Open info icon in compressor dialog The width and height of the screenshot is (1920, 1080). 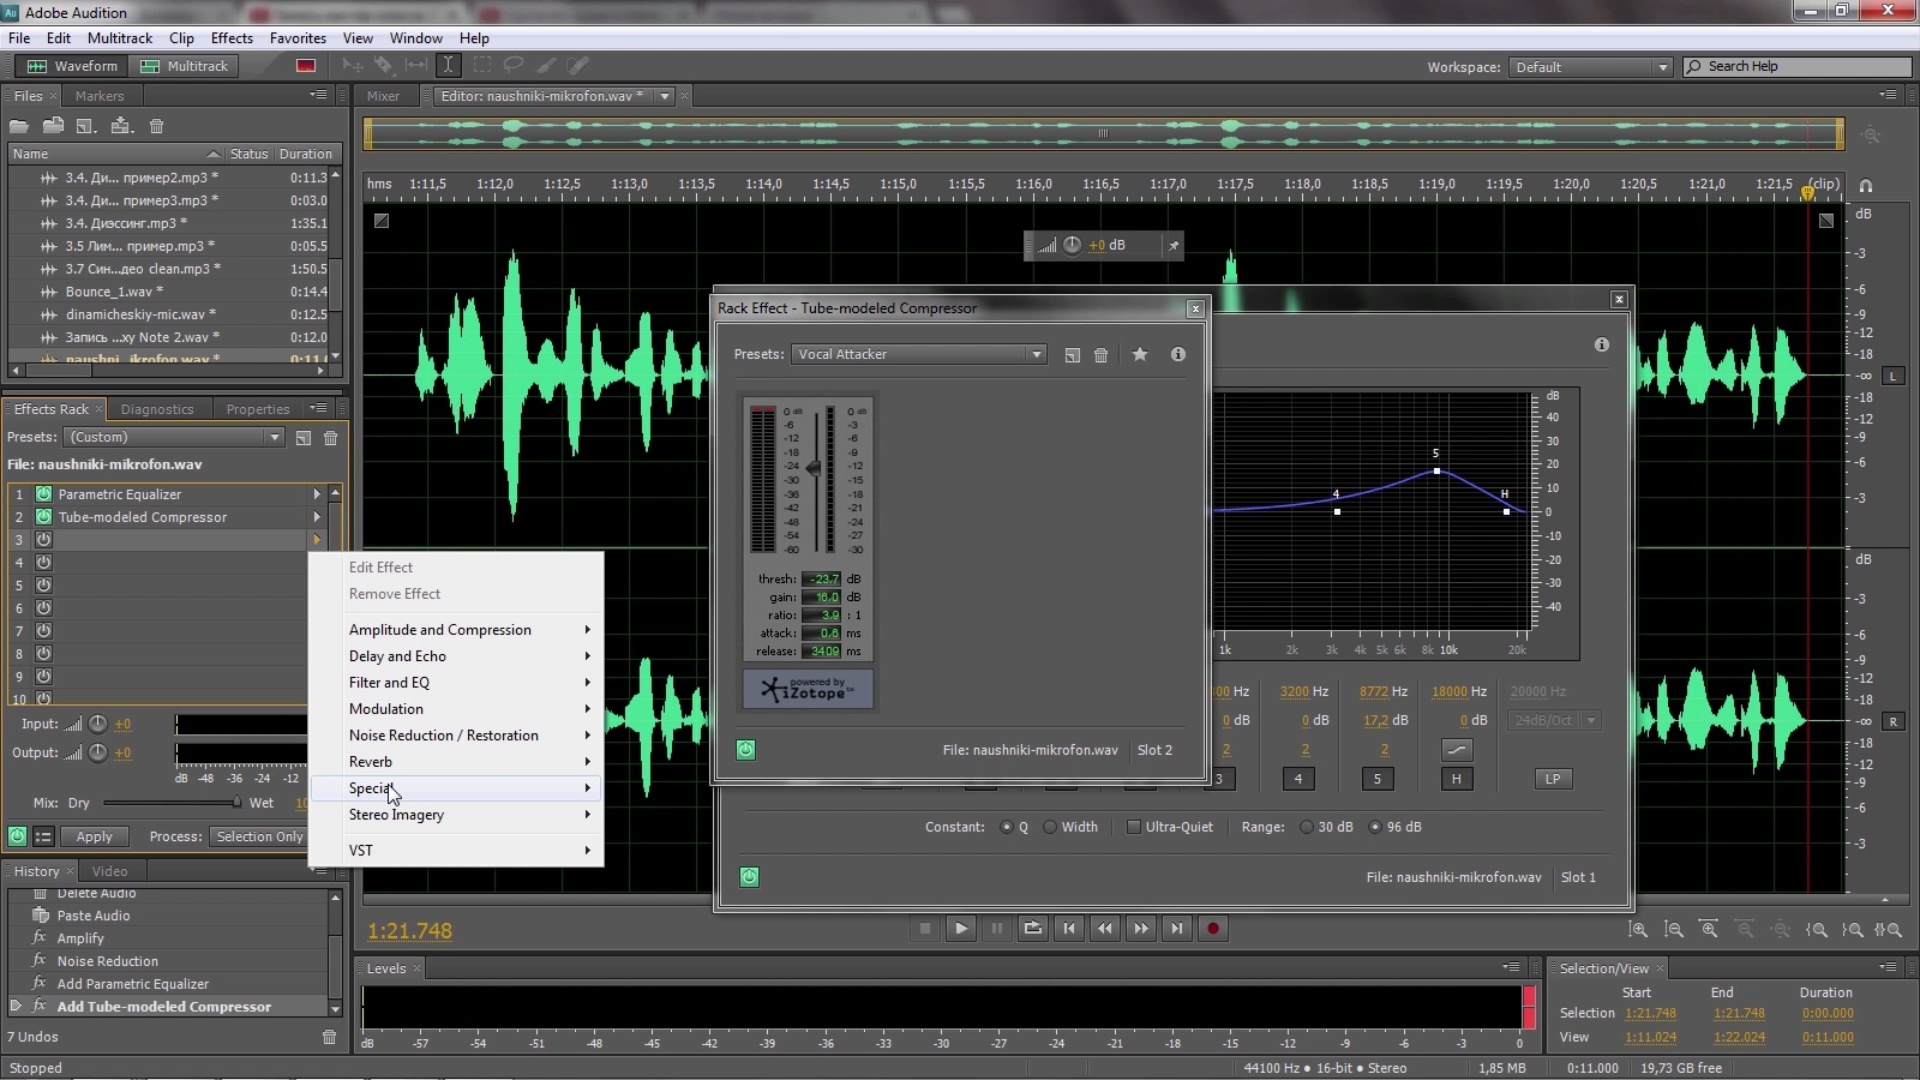click(x=1178, y=354)
